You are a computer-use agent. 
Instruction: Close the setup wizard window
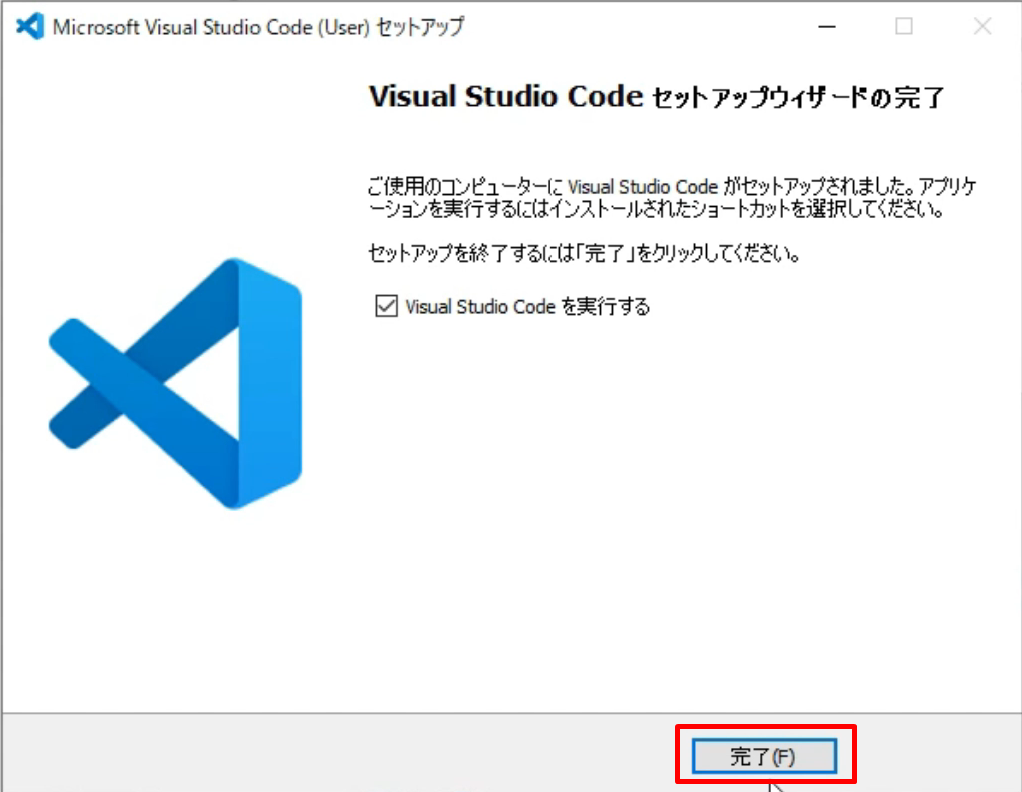pyautogui.click(x=982, y=27)
